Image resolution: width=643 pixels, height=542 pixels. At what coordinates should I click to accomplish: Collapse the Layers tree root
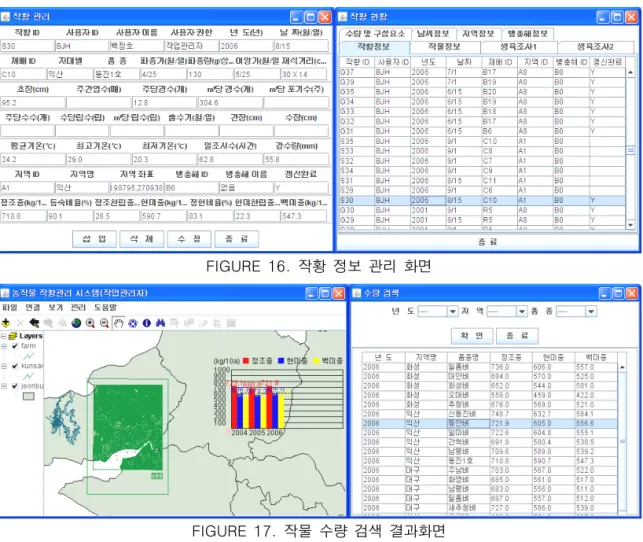pos(3,336)
